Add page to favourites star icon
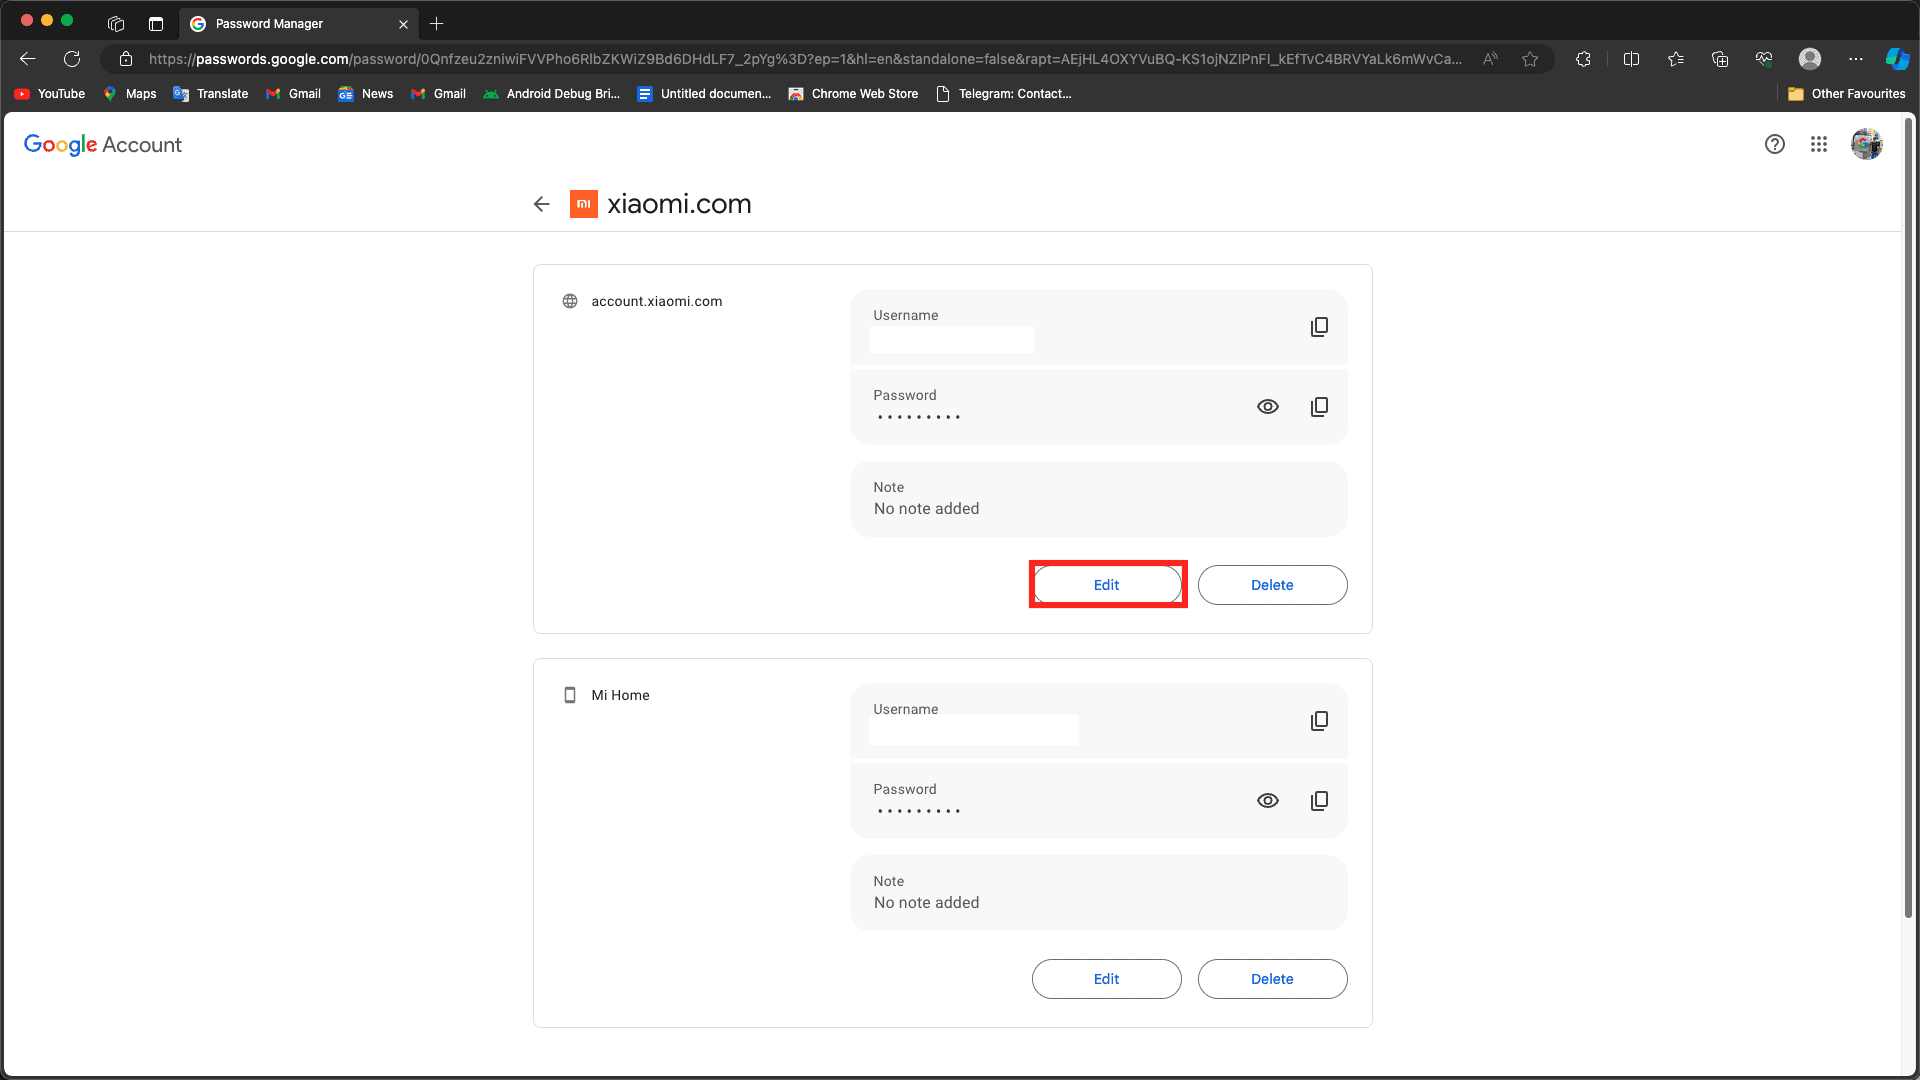 pos(1529,59)
